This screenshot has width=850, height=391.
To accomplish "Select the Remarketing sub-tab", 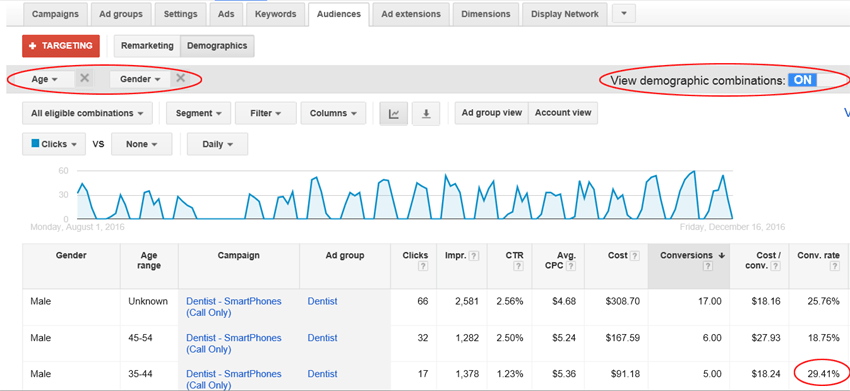I will 147,46.
